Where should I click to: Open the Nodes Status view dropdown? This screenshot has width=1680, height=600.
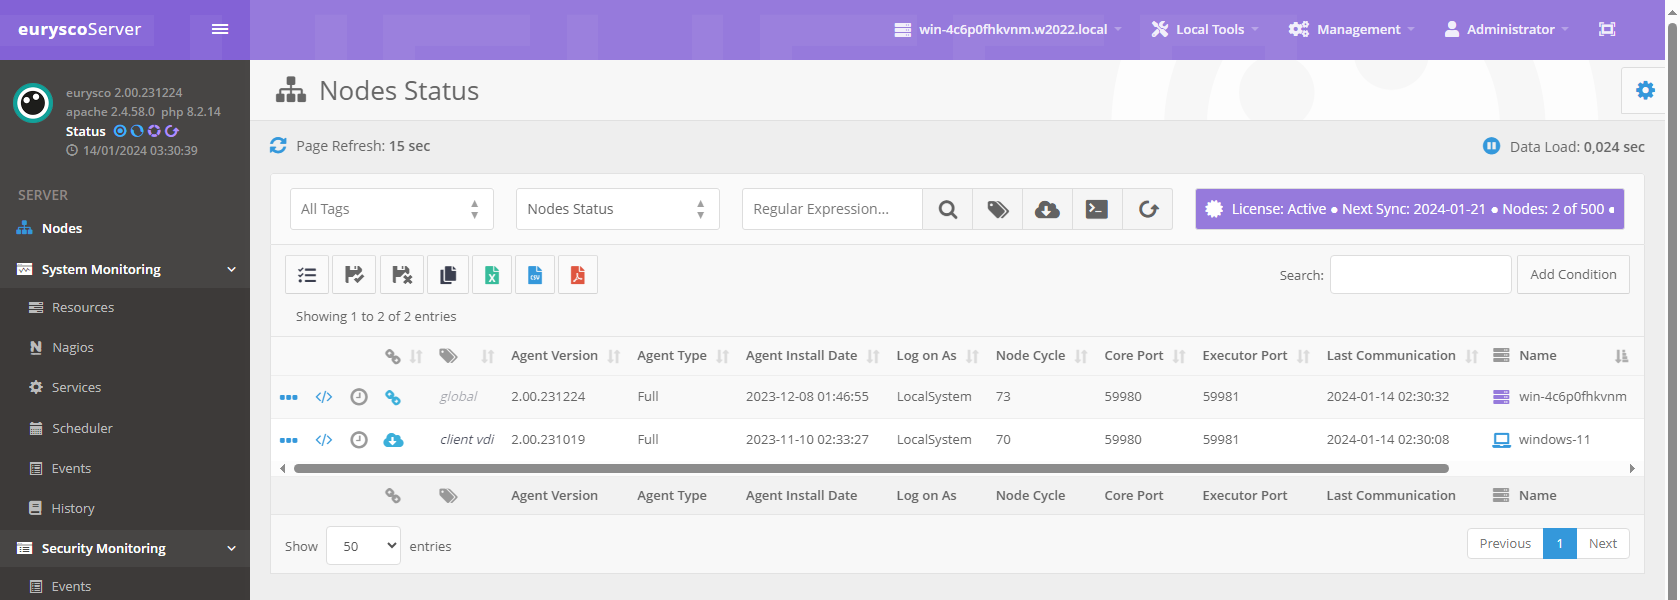(617, 209)
